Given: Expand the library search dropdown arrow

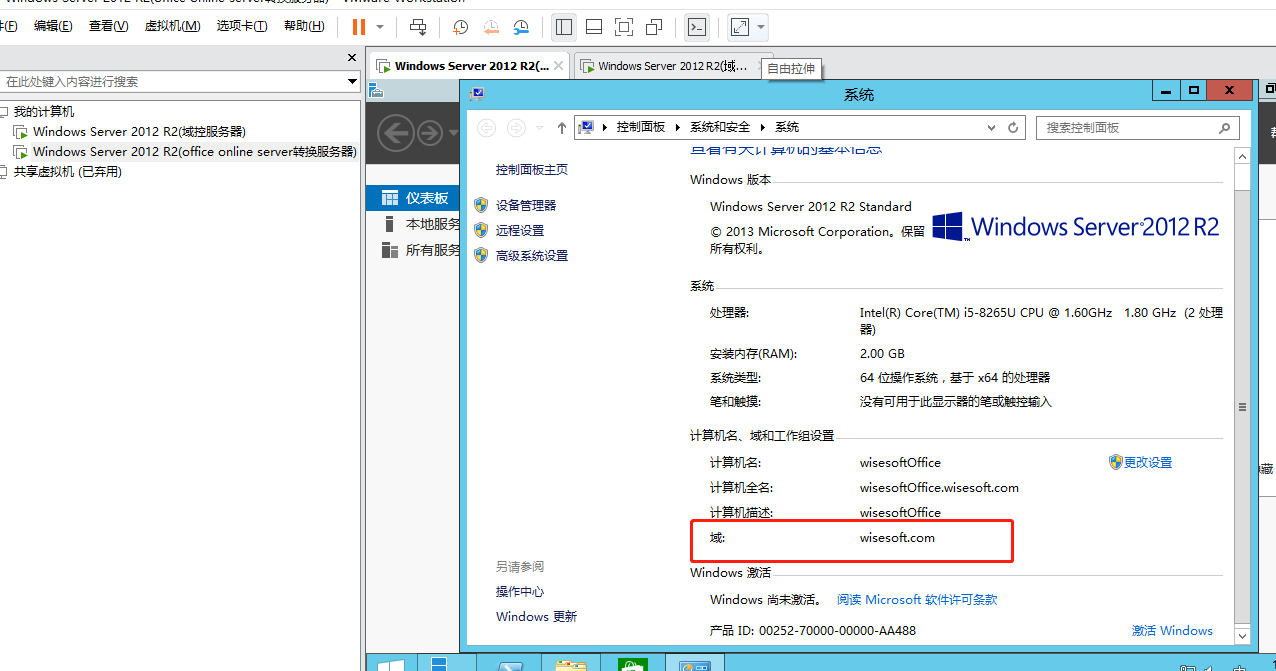Looking at the screenshot, I should (352, 81).
